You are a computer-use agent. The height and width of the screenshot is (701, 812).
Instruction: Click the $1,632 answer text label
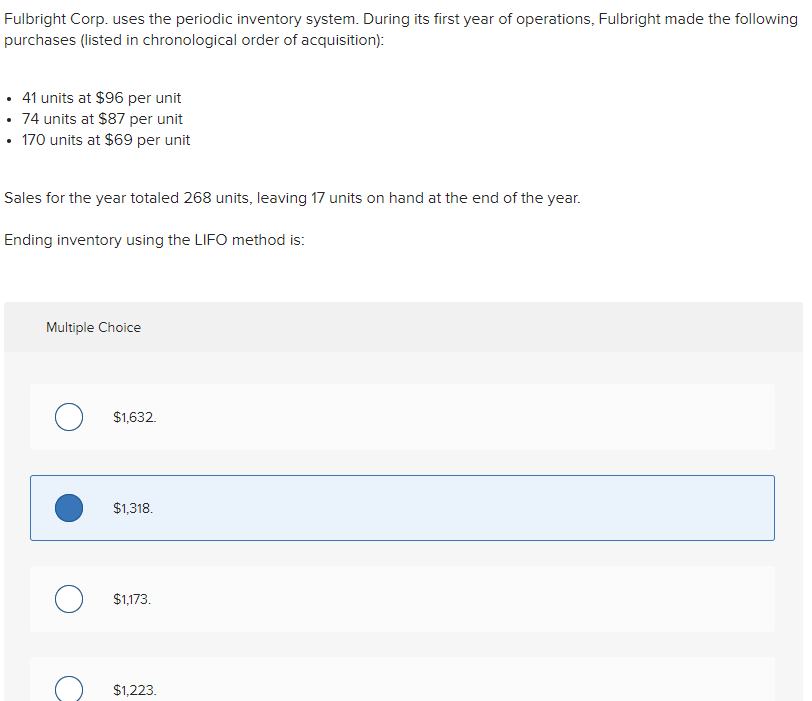pyautogui.click(x=135, y=417)
